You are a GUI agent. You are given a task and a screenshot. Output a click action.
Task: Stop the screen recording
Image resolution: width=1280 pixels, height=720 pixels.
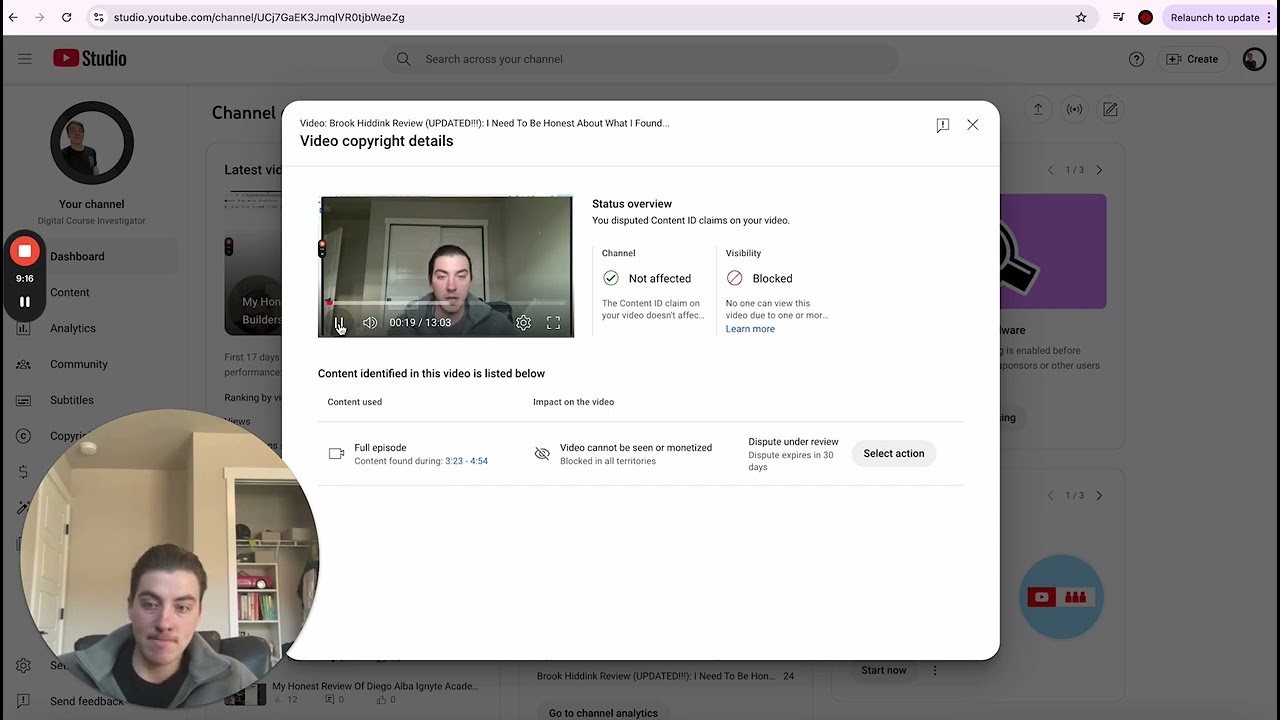click(25, 251)
